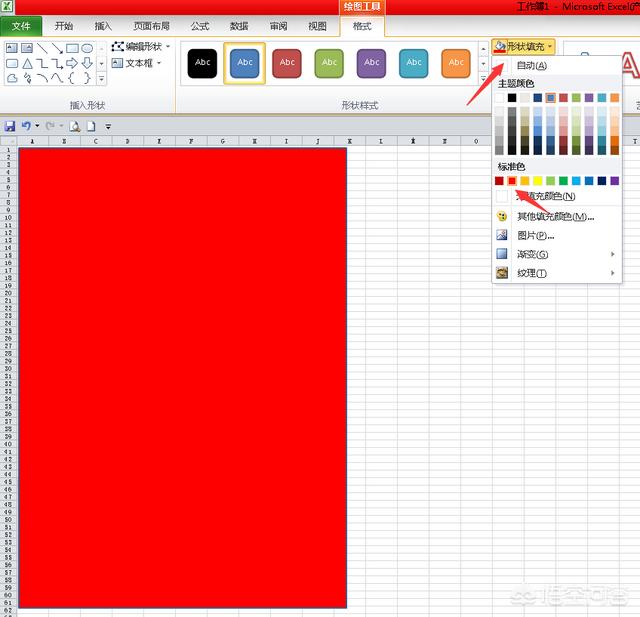Select the arc shape
640x617 pixels.
(42, 78)
